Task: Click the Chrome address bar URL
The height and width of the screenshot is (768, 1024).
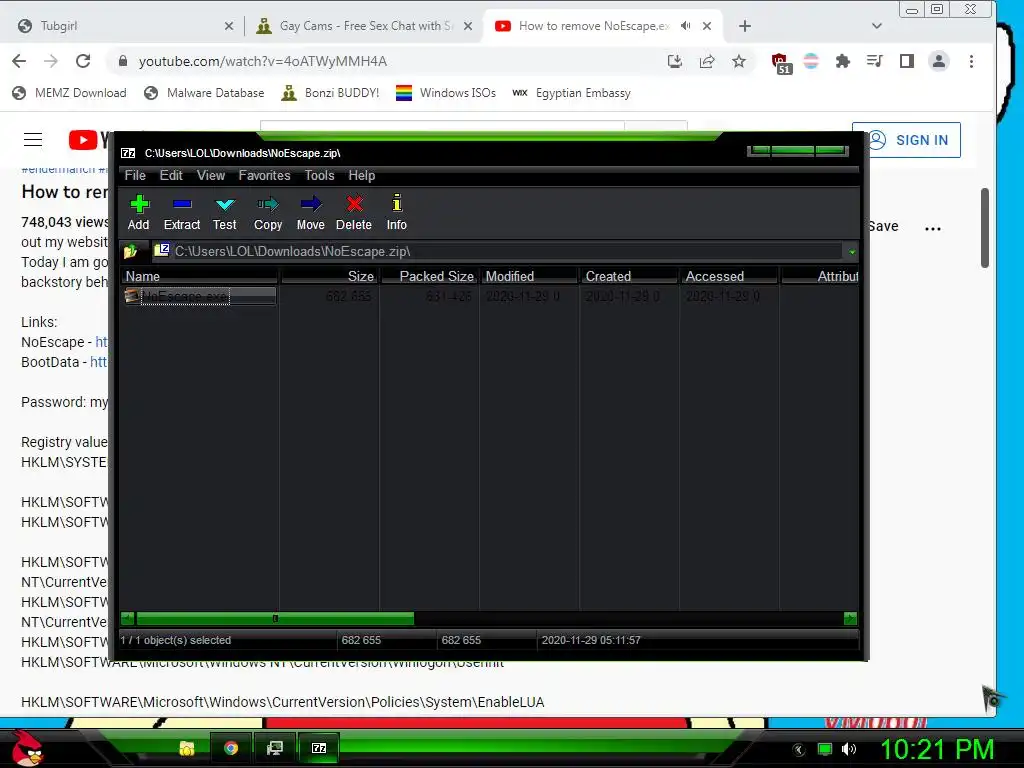Action: click(263, 61)
